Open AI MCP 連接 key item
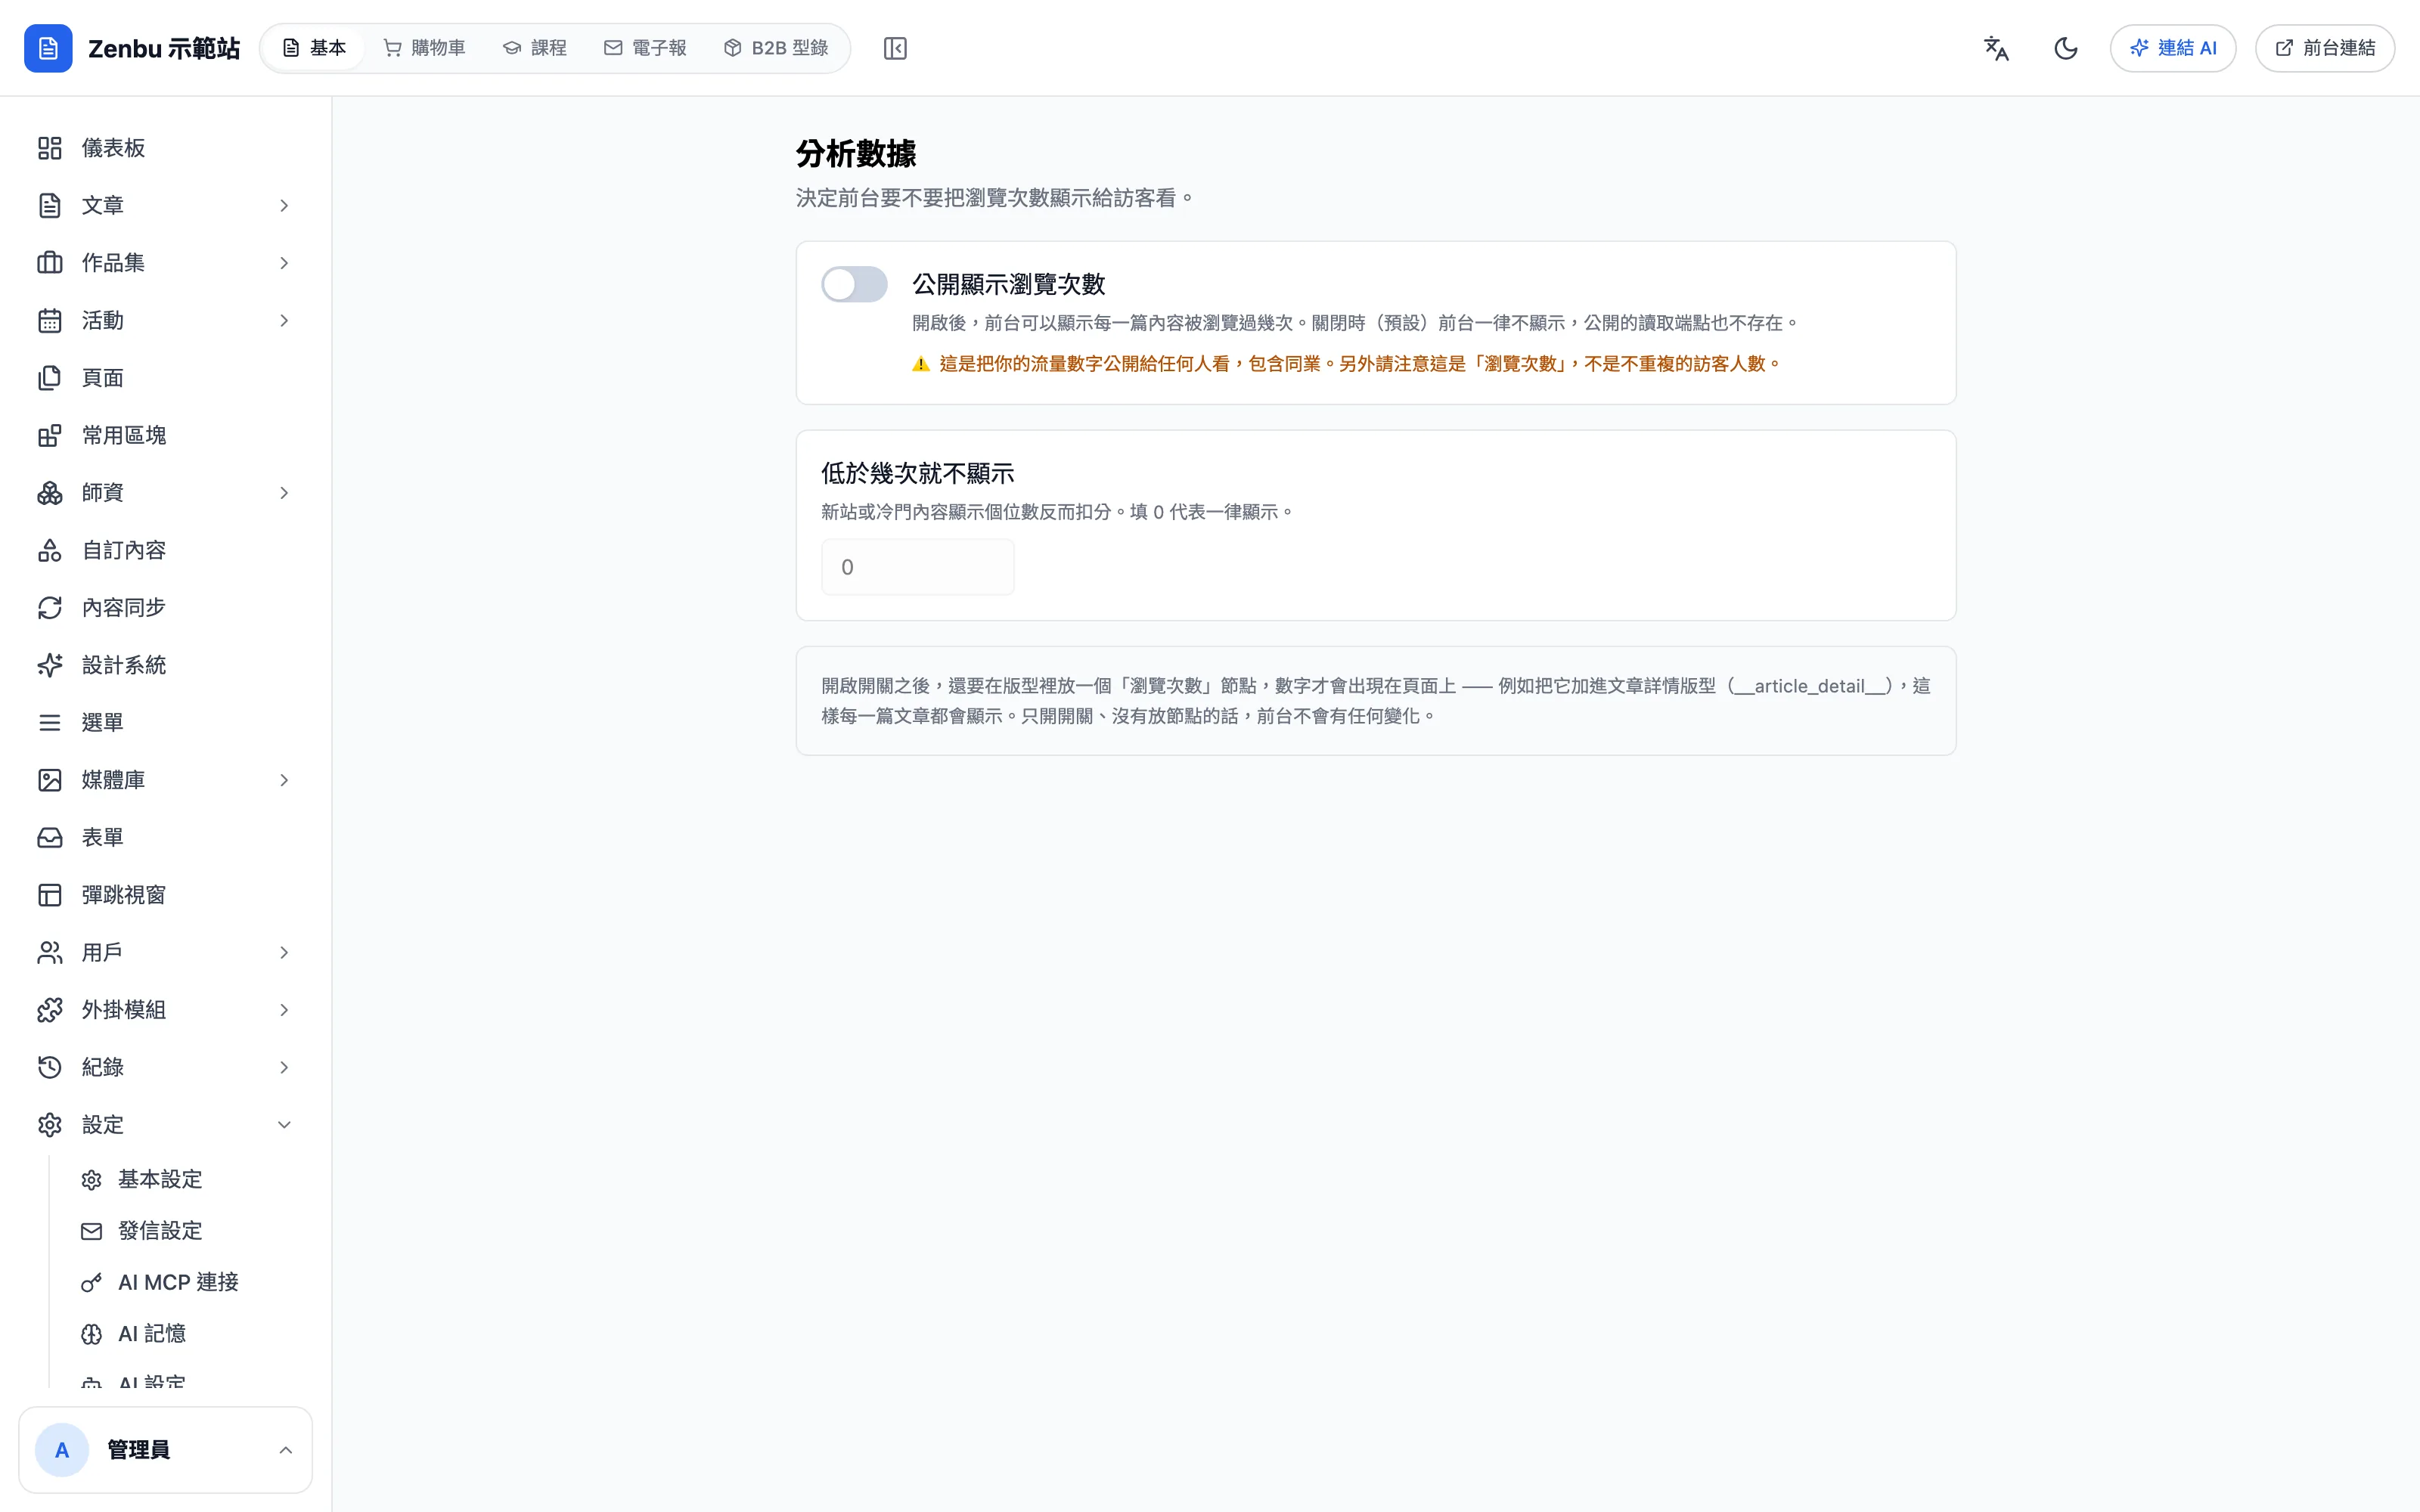Image resolution: width=2420 pixels, height=1512 pixels. [x=186, y=1282]
